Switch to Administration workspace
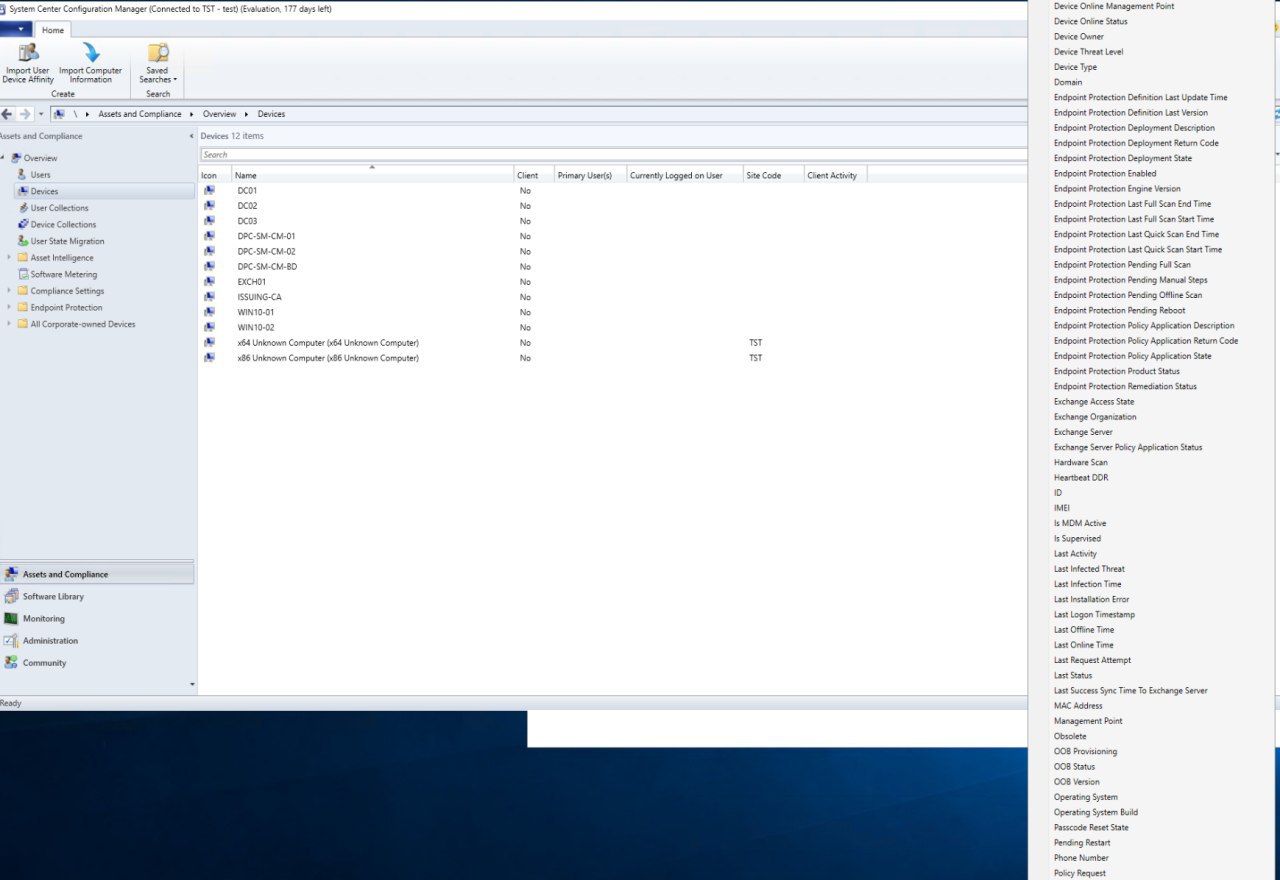The image size is (1280, 880). [x=97, y=641]
